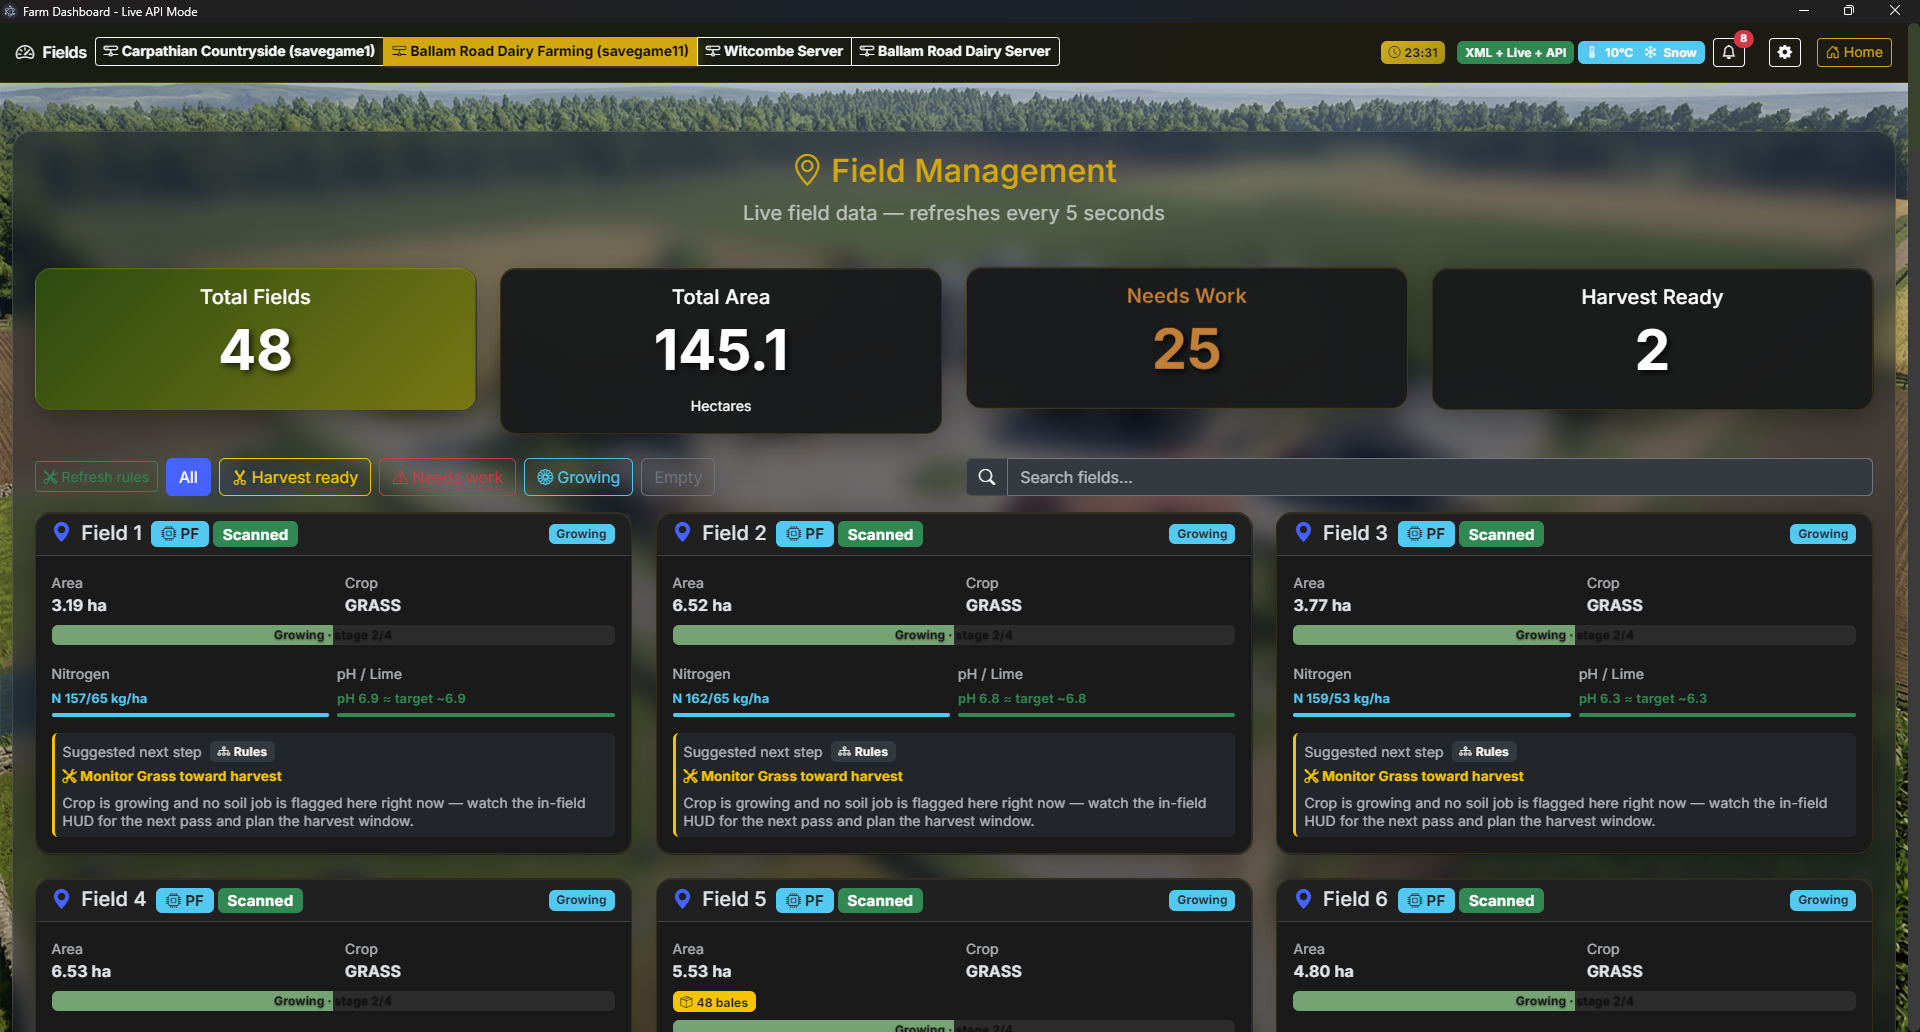Open the Total Fields summary card
Viewport: 1920px width, 1032px height.
255,339
